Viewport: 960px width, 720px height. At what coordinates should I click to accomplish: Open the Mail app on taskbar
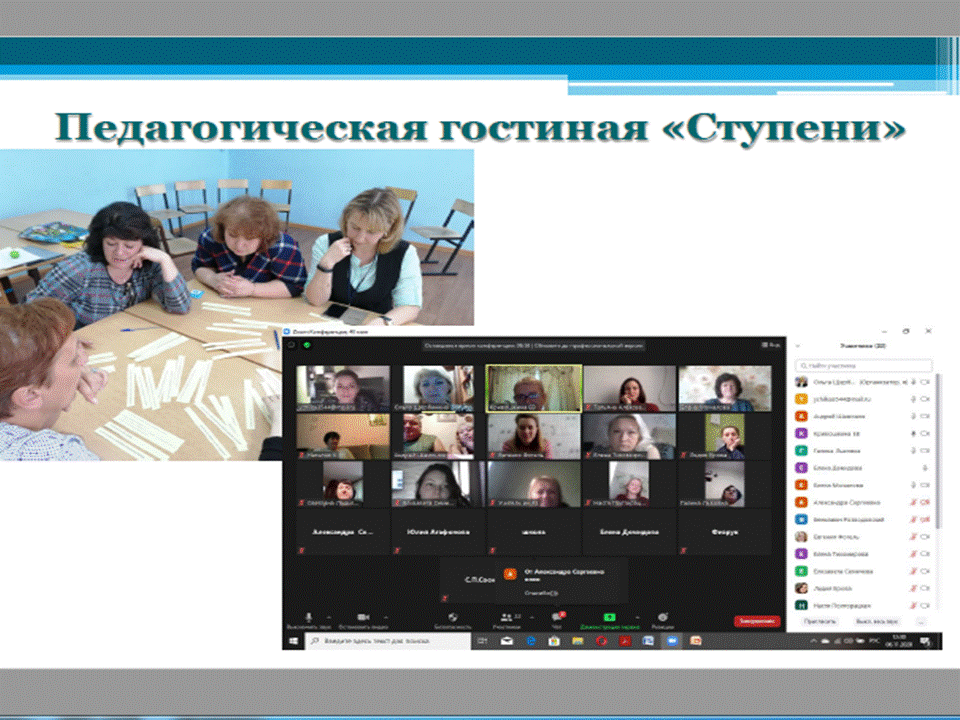tap(507, 641)
